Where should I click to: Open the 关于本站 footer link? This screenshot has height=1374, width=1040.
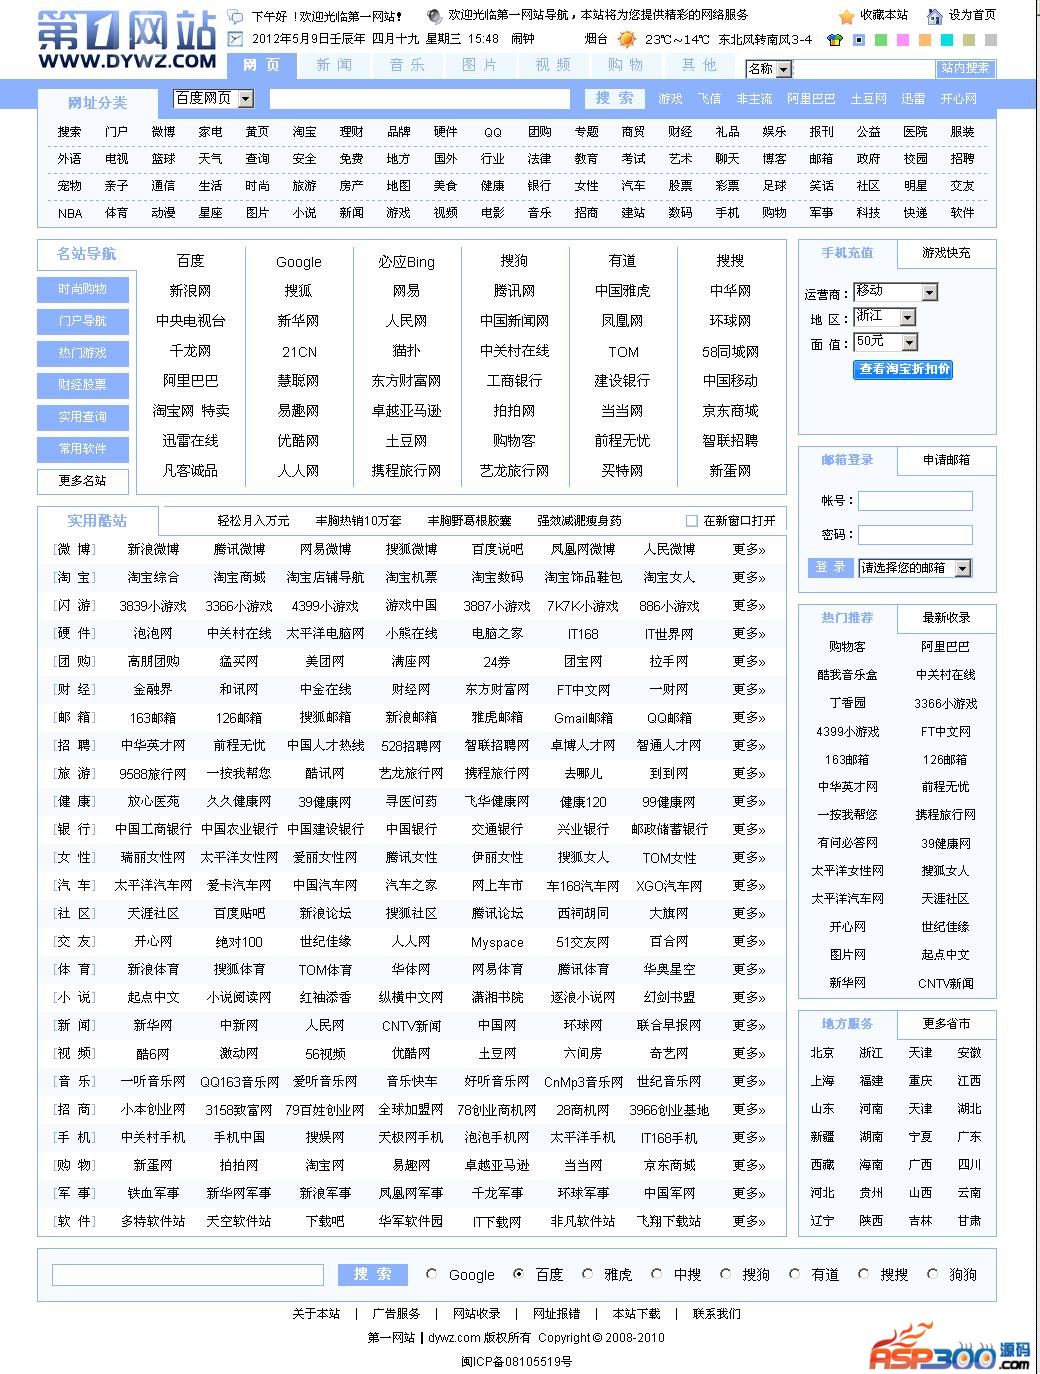pyautogui.click(x=316, y=1314)
